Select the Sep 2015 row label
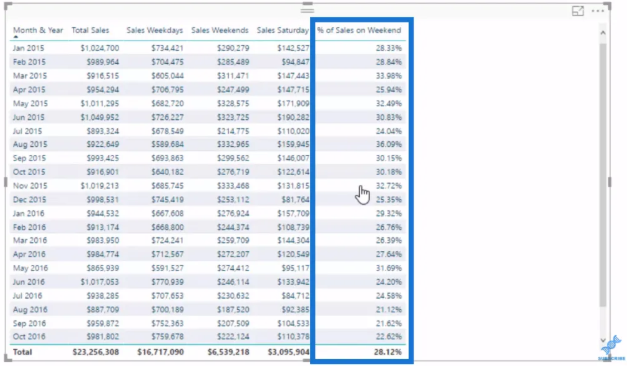 [x=29, y=158]
